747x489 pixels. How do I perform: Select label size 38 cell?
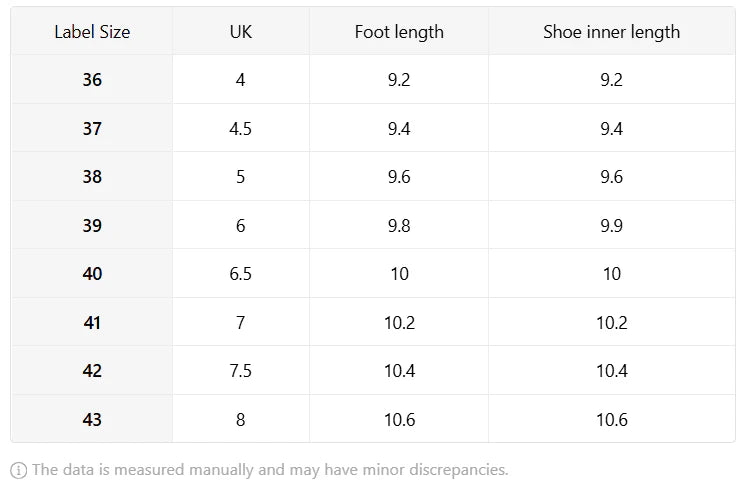[x=92, y=177]
